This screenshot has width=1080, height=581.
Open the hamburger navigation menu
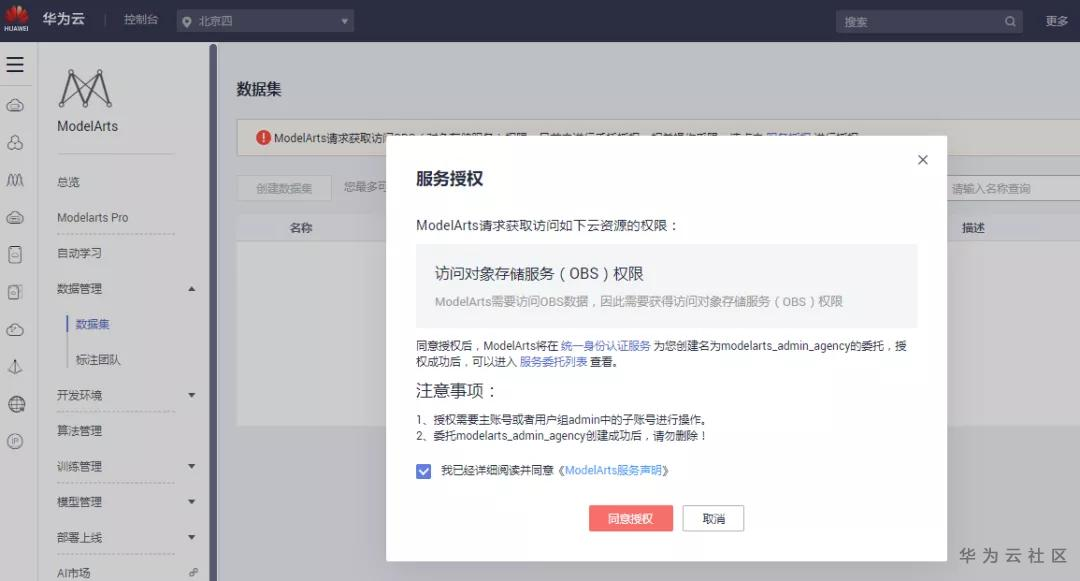tap(15, 64)
